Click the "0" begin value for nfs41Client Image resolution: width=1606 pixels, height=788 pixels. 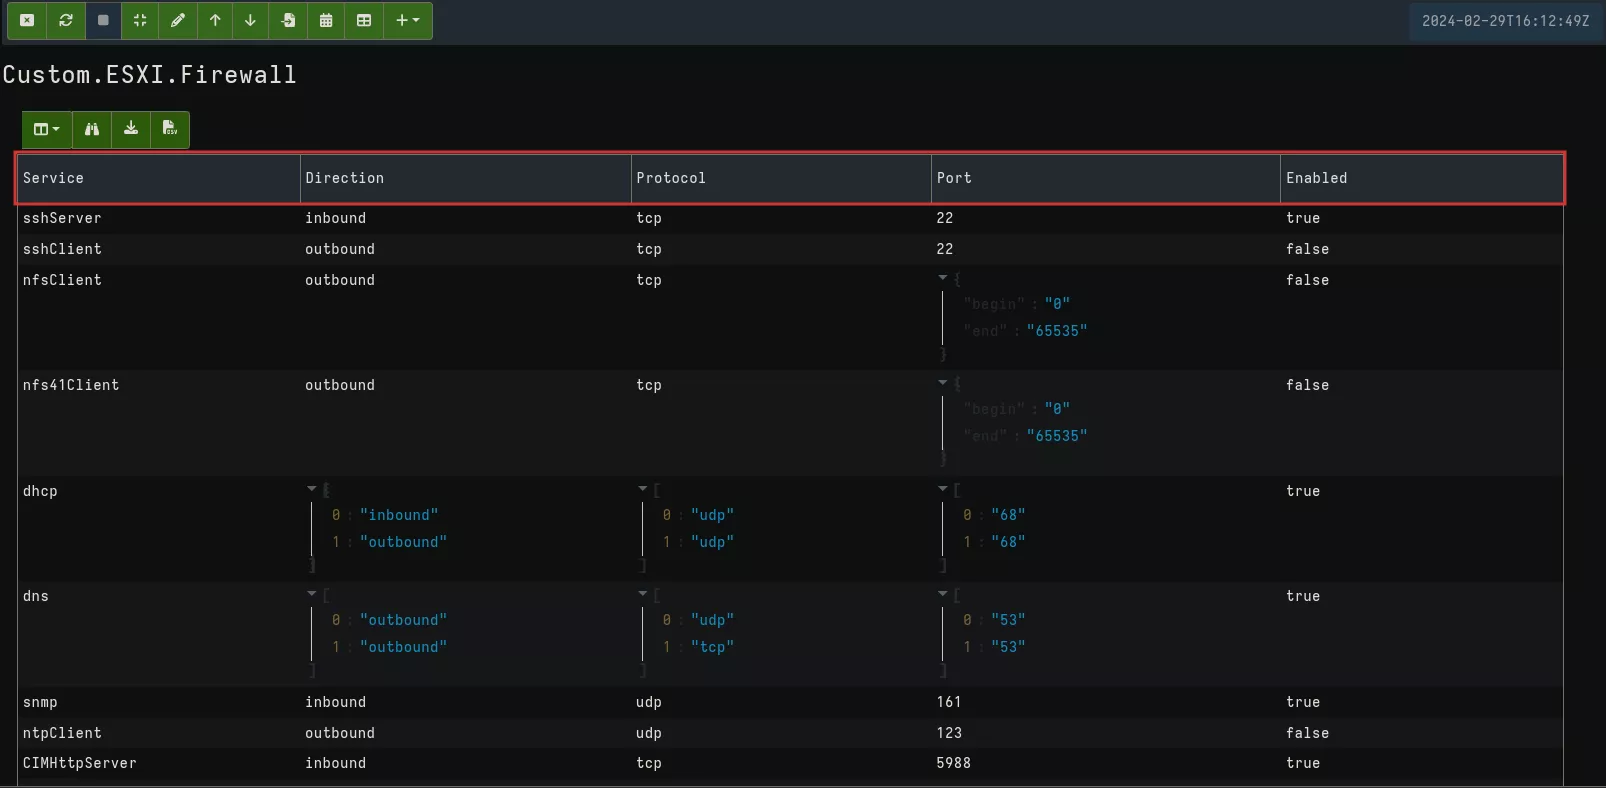pos(1058,409)
